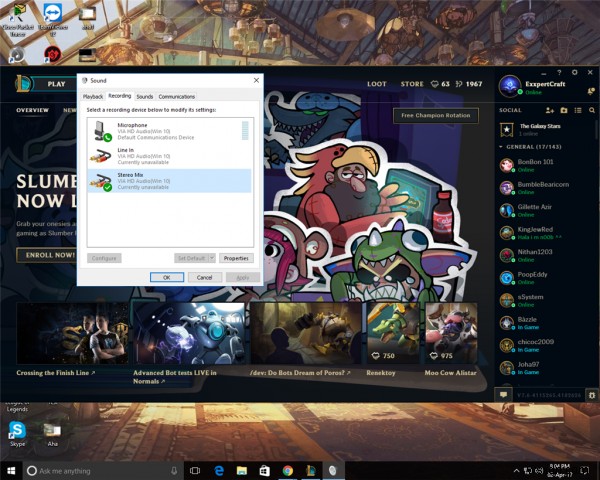Click the Free Champion Rotation button
The height and width of the screenshot is (480, 600).
pos(435,115)
